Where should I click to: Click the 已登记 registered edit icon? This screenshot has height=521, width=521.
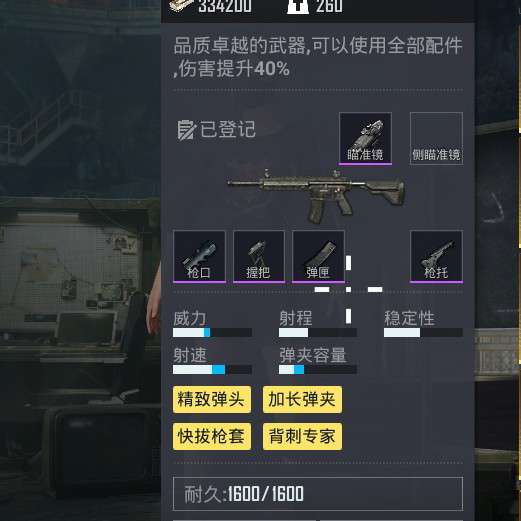click(x=185, y=130)
